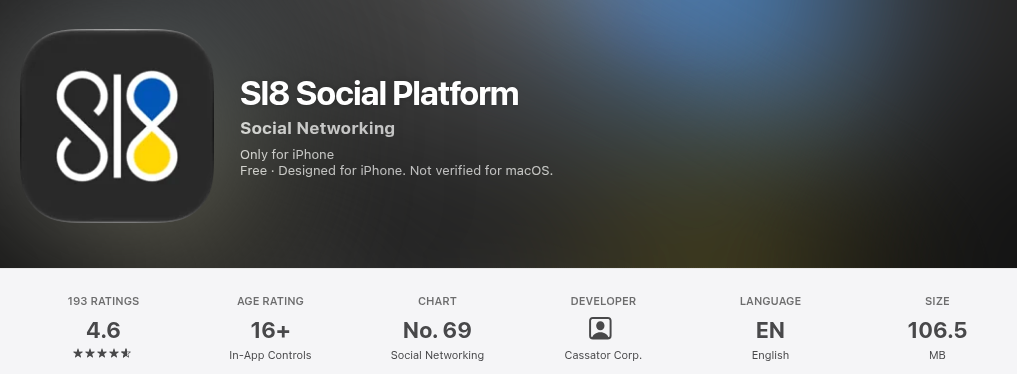Click the Only for iPhone text
Screen dimensions: 1017x374
coord(287,154)
